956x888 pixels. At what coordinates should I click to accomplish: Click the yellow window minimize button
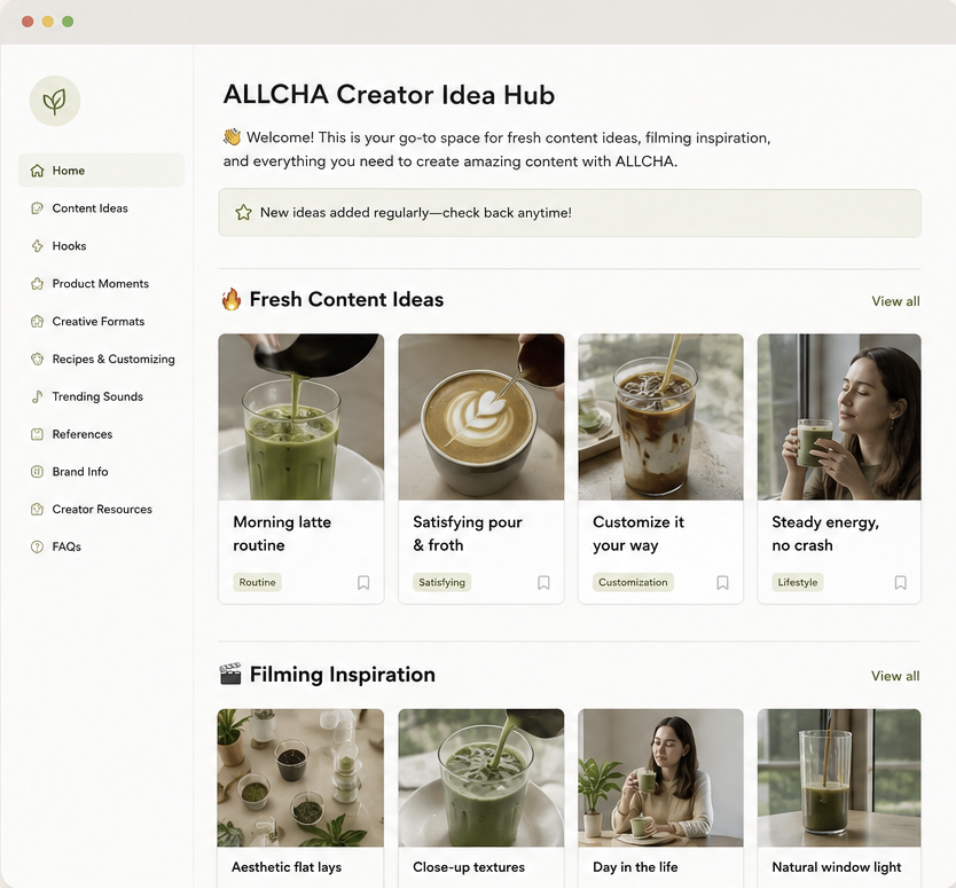pyautogui.click(x=48, y=22)
